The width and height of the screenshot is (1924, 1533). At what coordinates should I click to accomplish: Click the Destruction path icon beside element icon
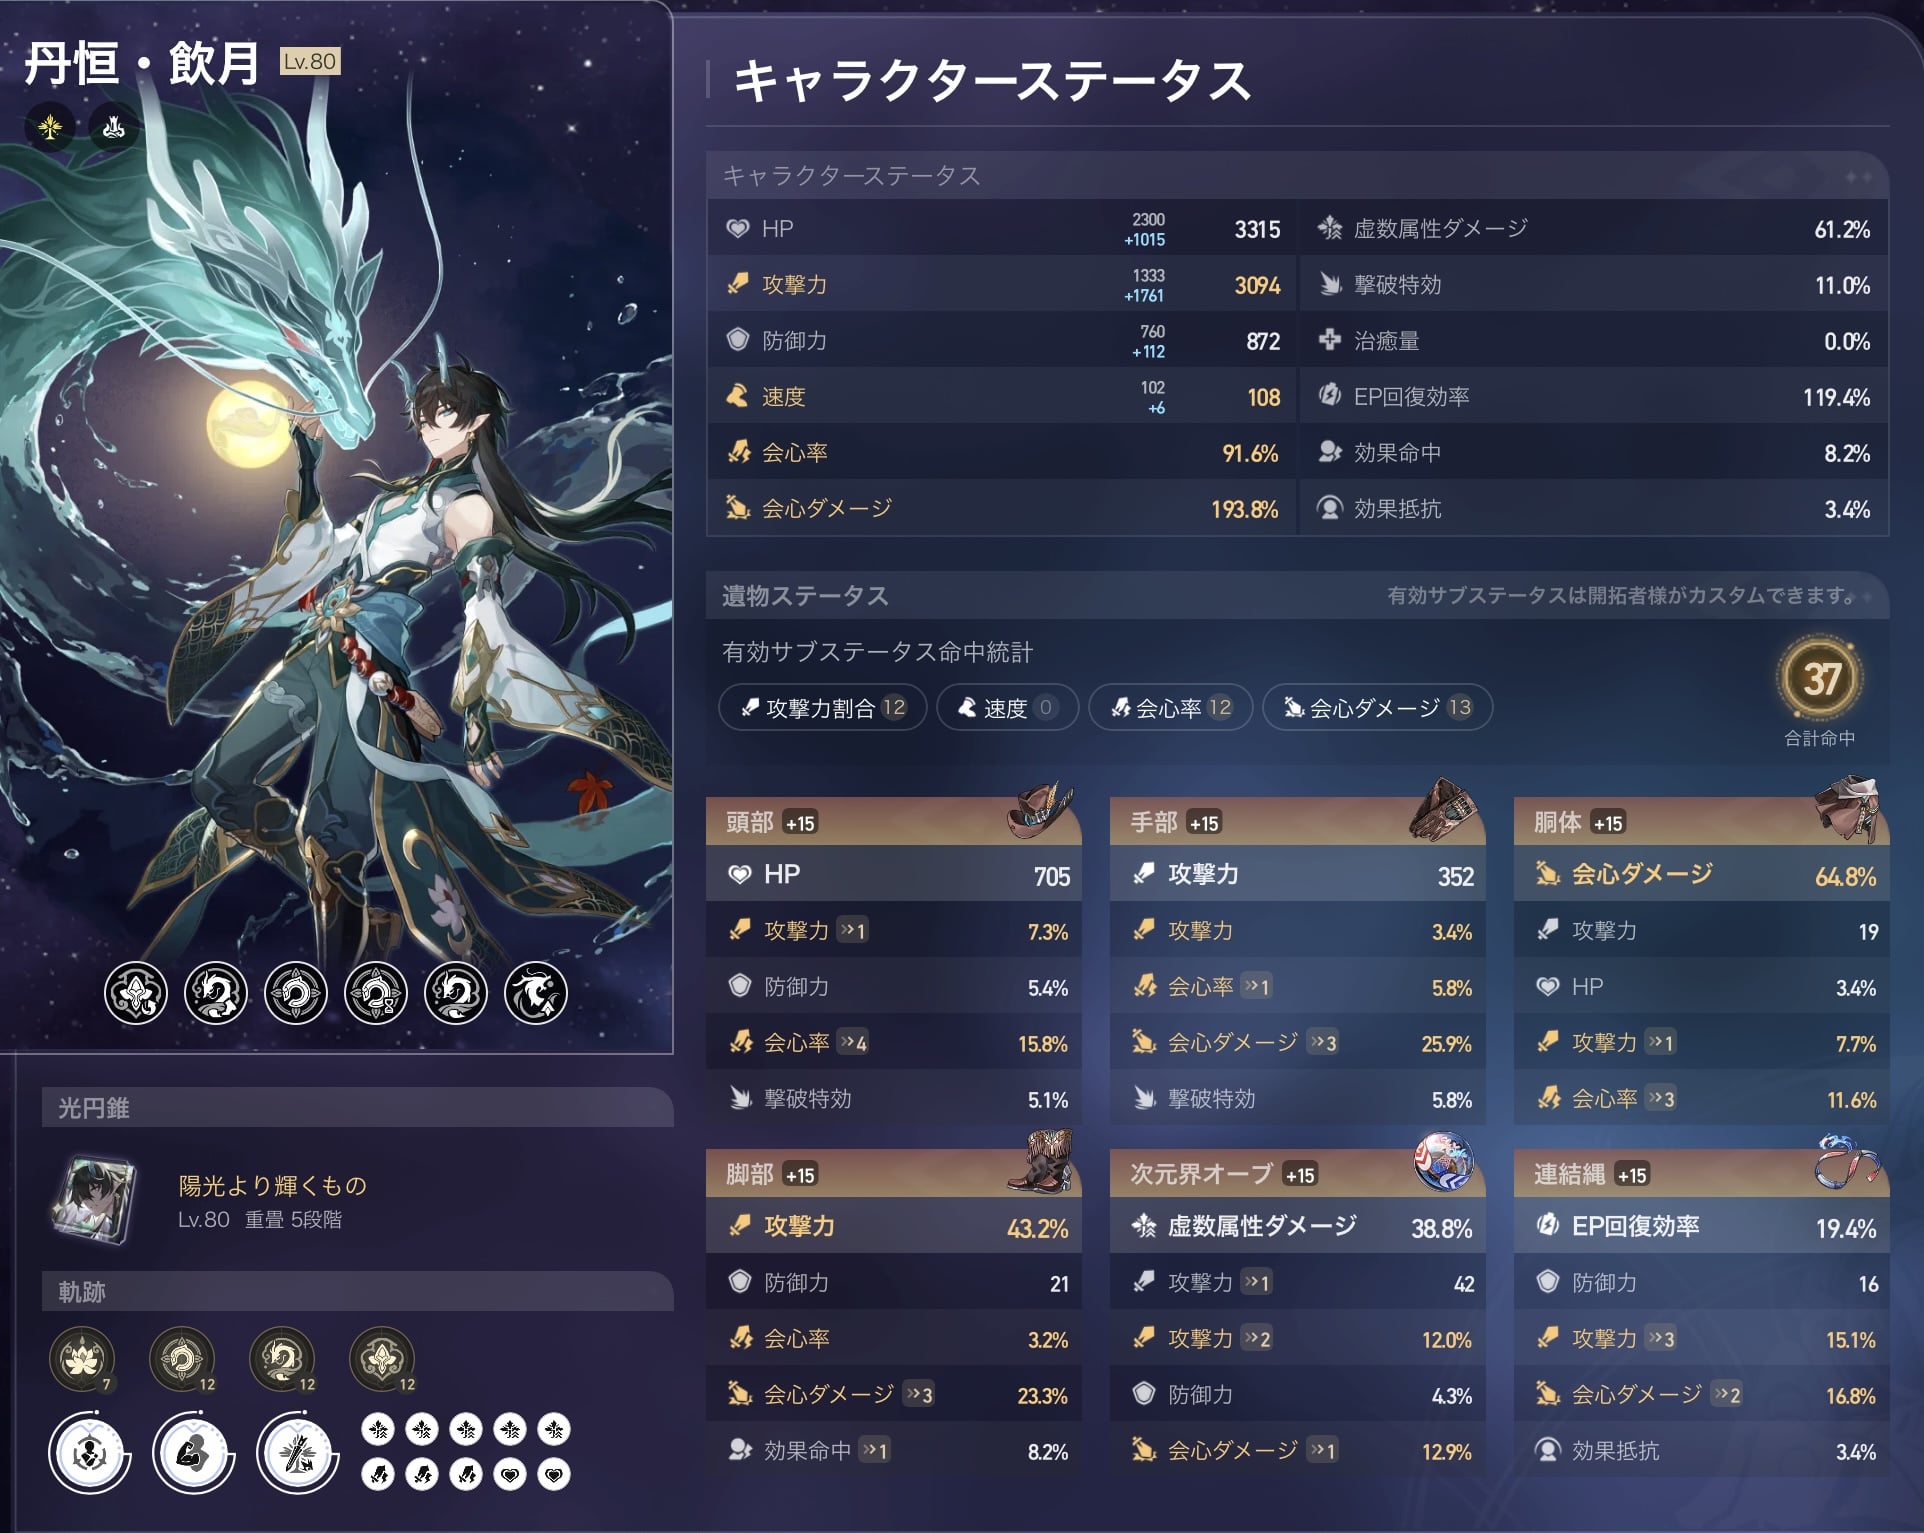pyautogui.click(x=113, y=128)
